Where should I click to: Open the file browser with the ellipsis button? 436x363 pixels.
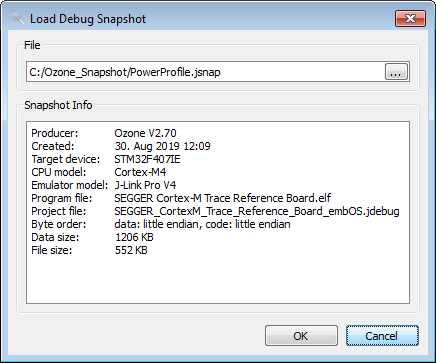click(x=396, y=72)
